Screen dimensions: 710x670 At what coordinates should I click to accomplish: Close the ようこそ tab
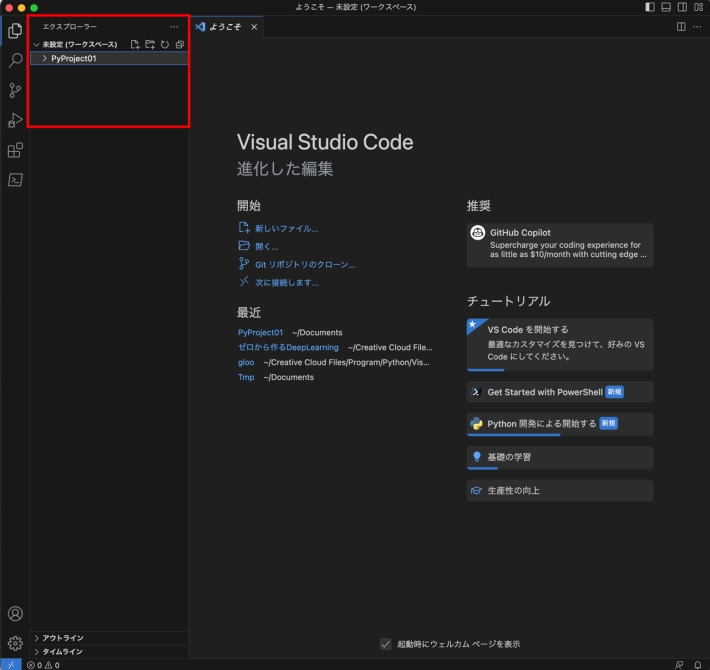(254, 27)
